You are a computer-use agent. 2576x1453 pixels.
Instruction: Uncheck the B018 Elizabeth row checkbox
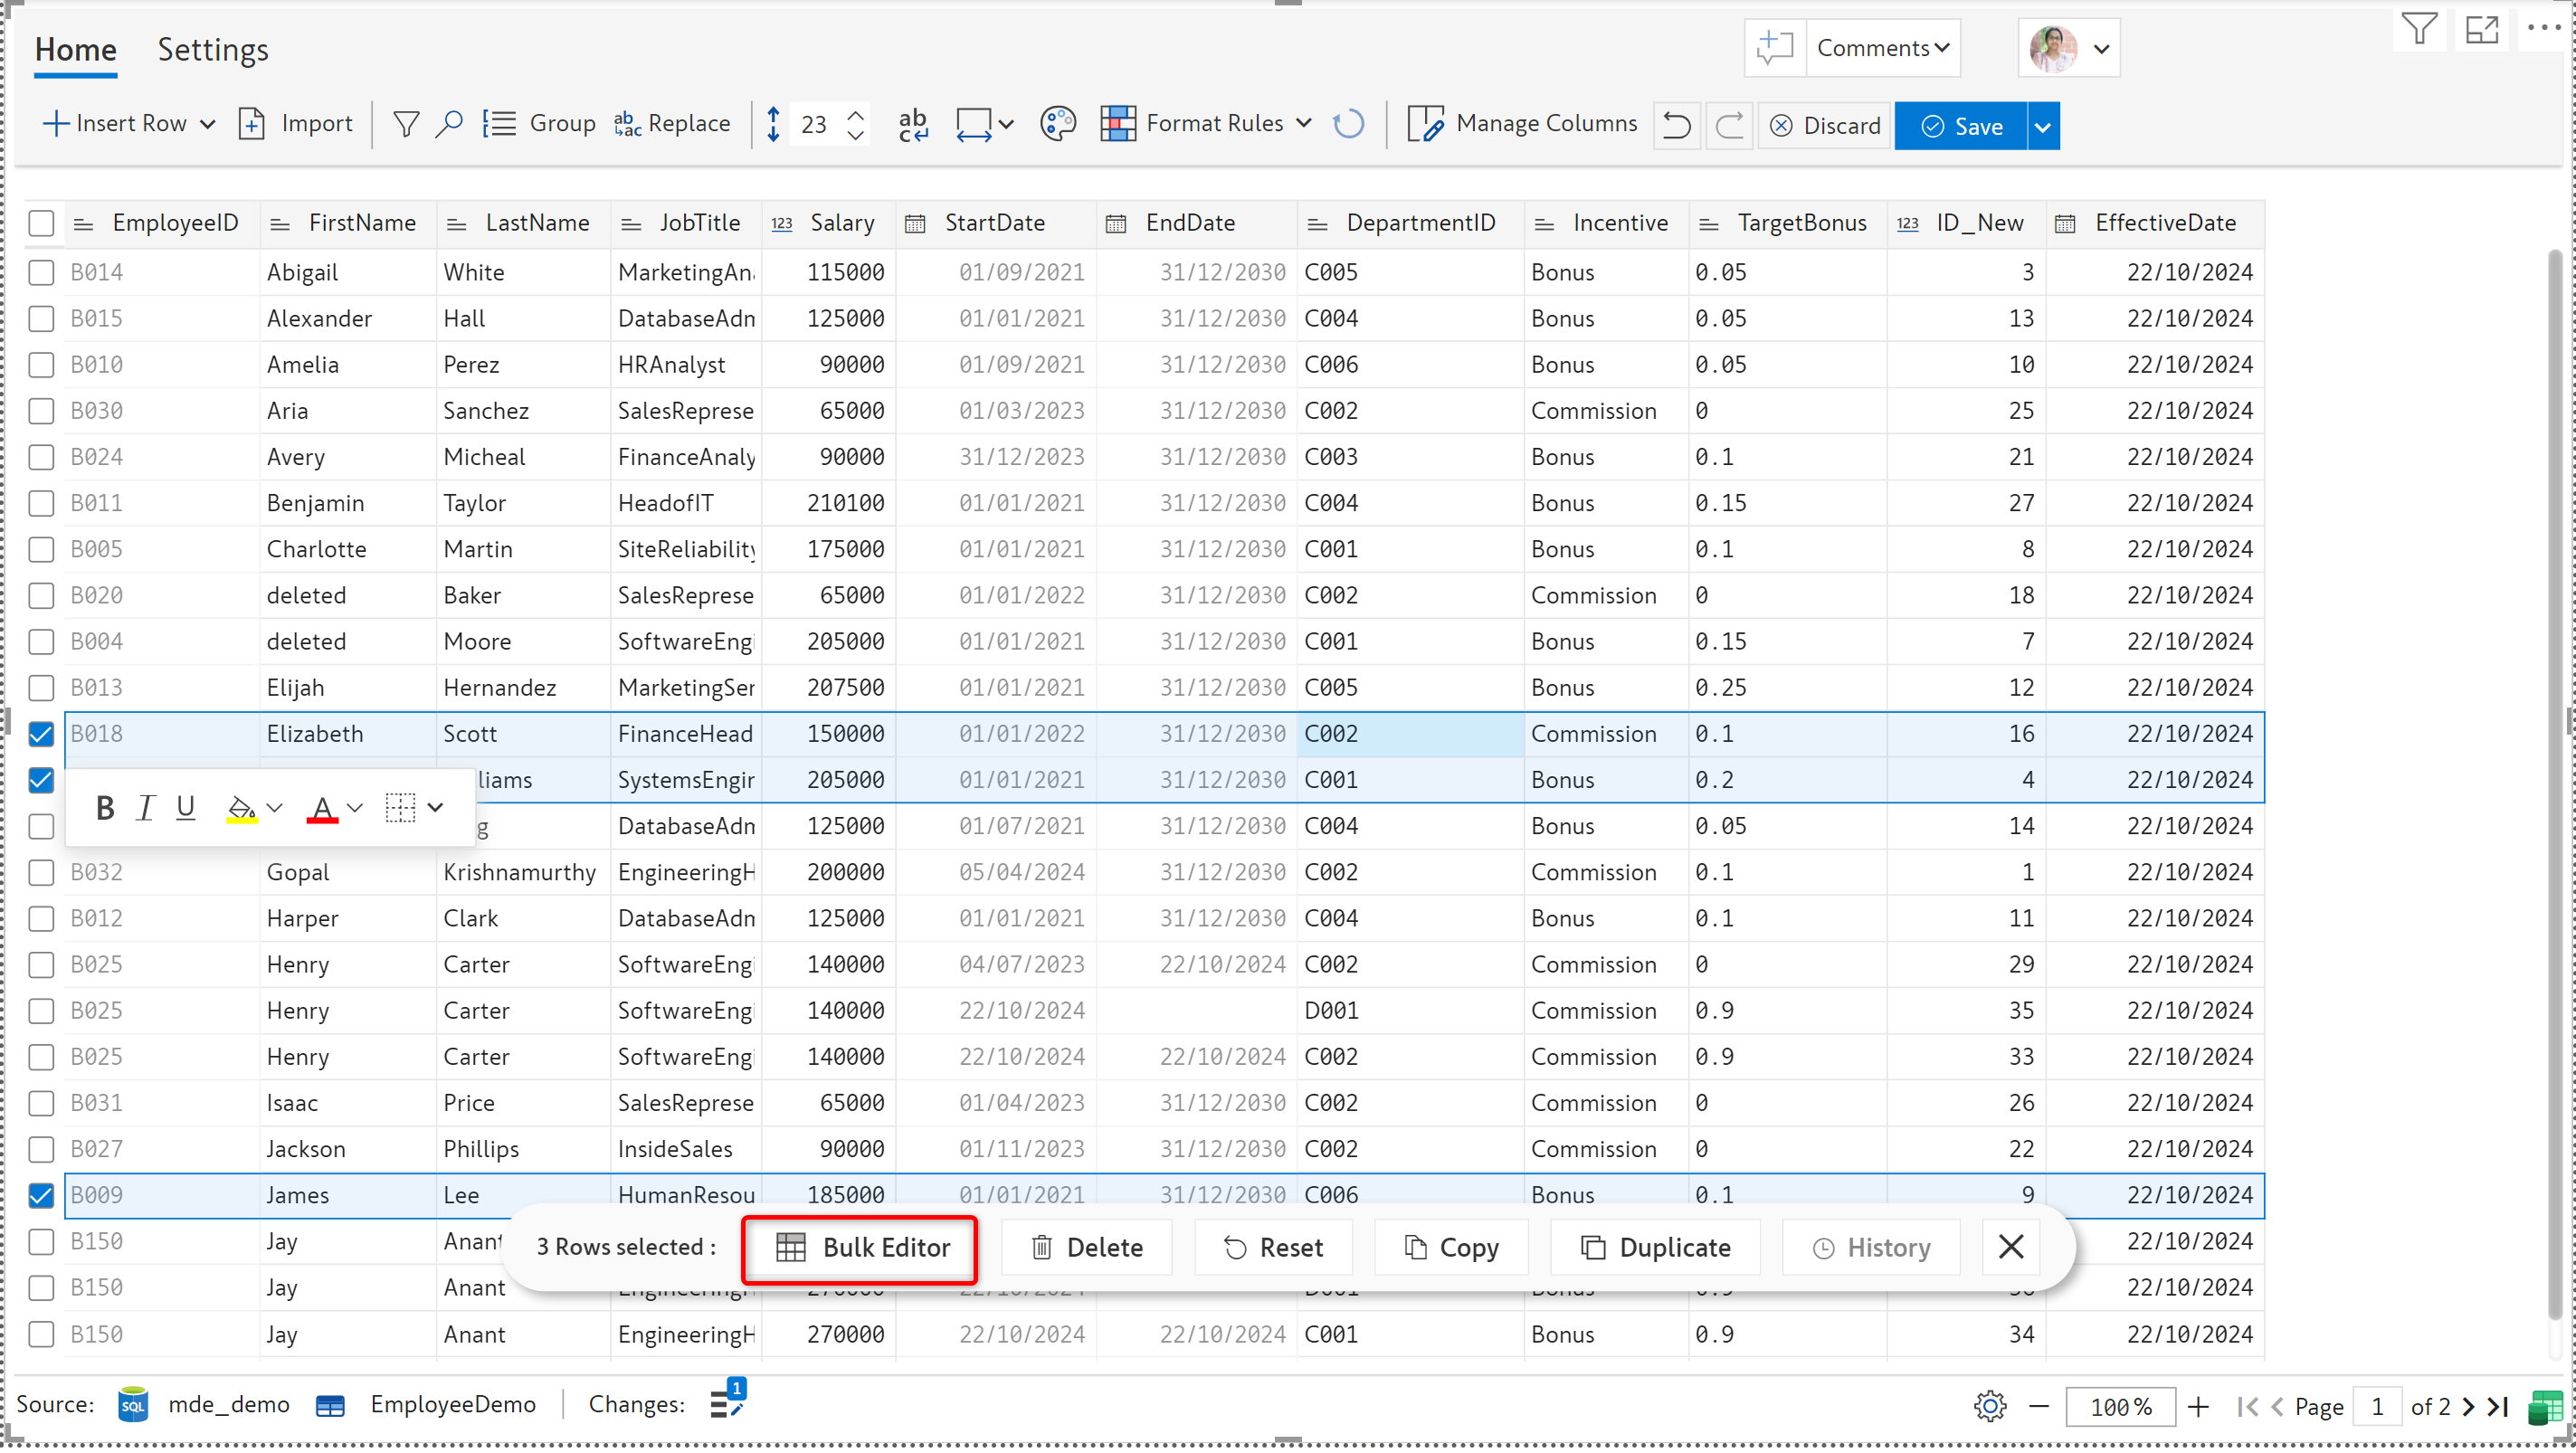pos(41,735)
